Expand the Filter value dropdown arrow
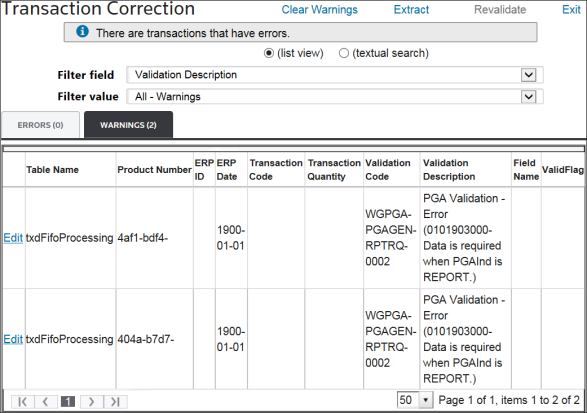 (x=528, y=97)
